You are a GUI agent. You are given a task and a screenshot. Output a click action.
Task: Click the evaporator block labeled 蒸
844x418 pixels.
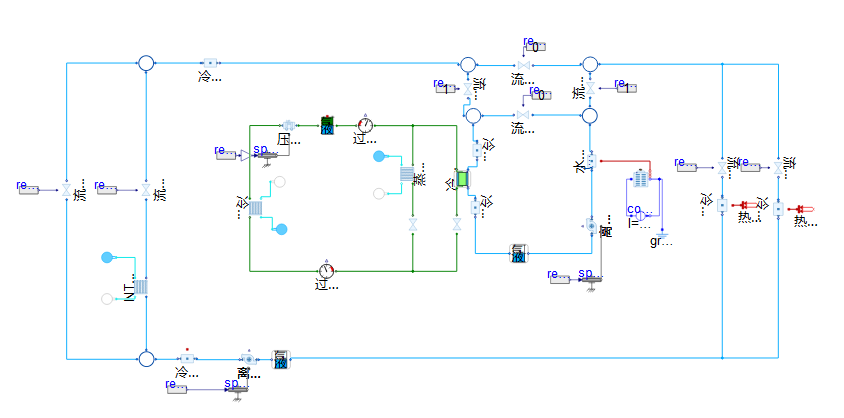click(x=407, y=175)
